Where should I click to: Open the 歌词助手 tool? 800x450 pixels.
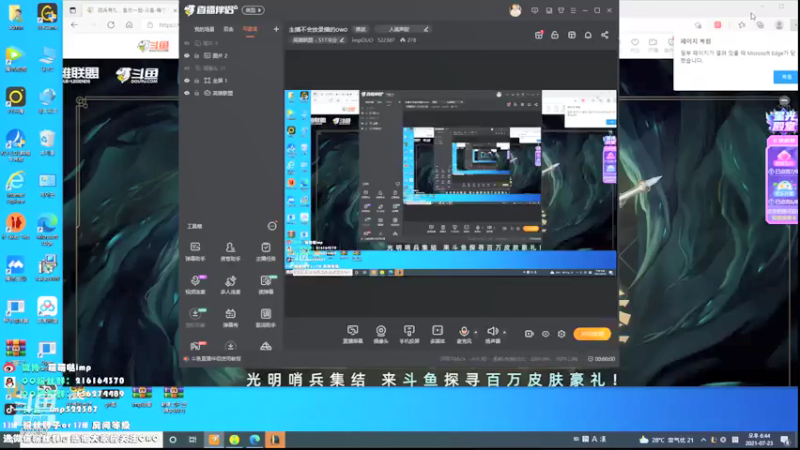point(265,318)
